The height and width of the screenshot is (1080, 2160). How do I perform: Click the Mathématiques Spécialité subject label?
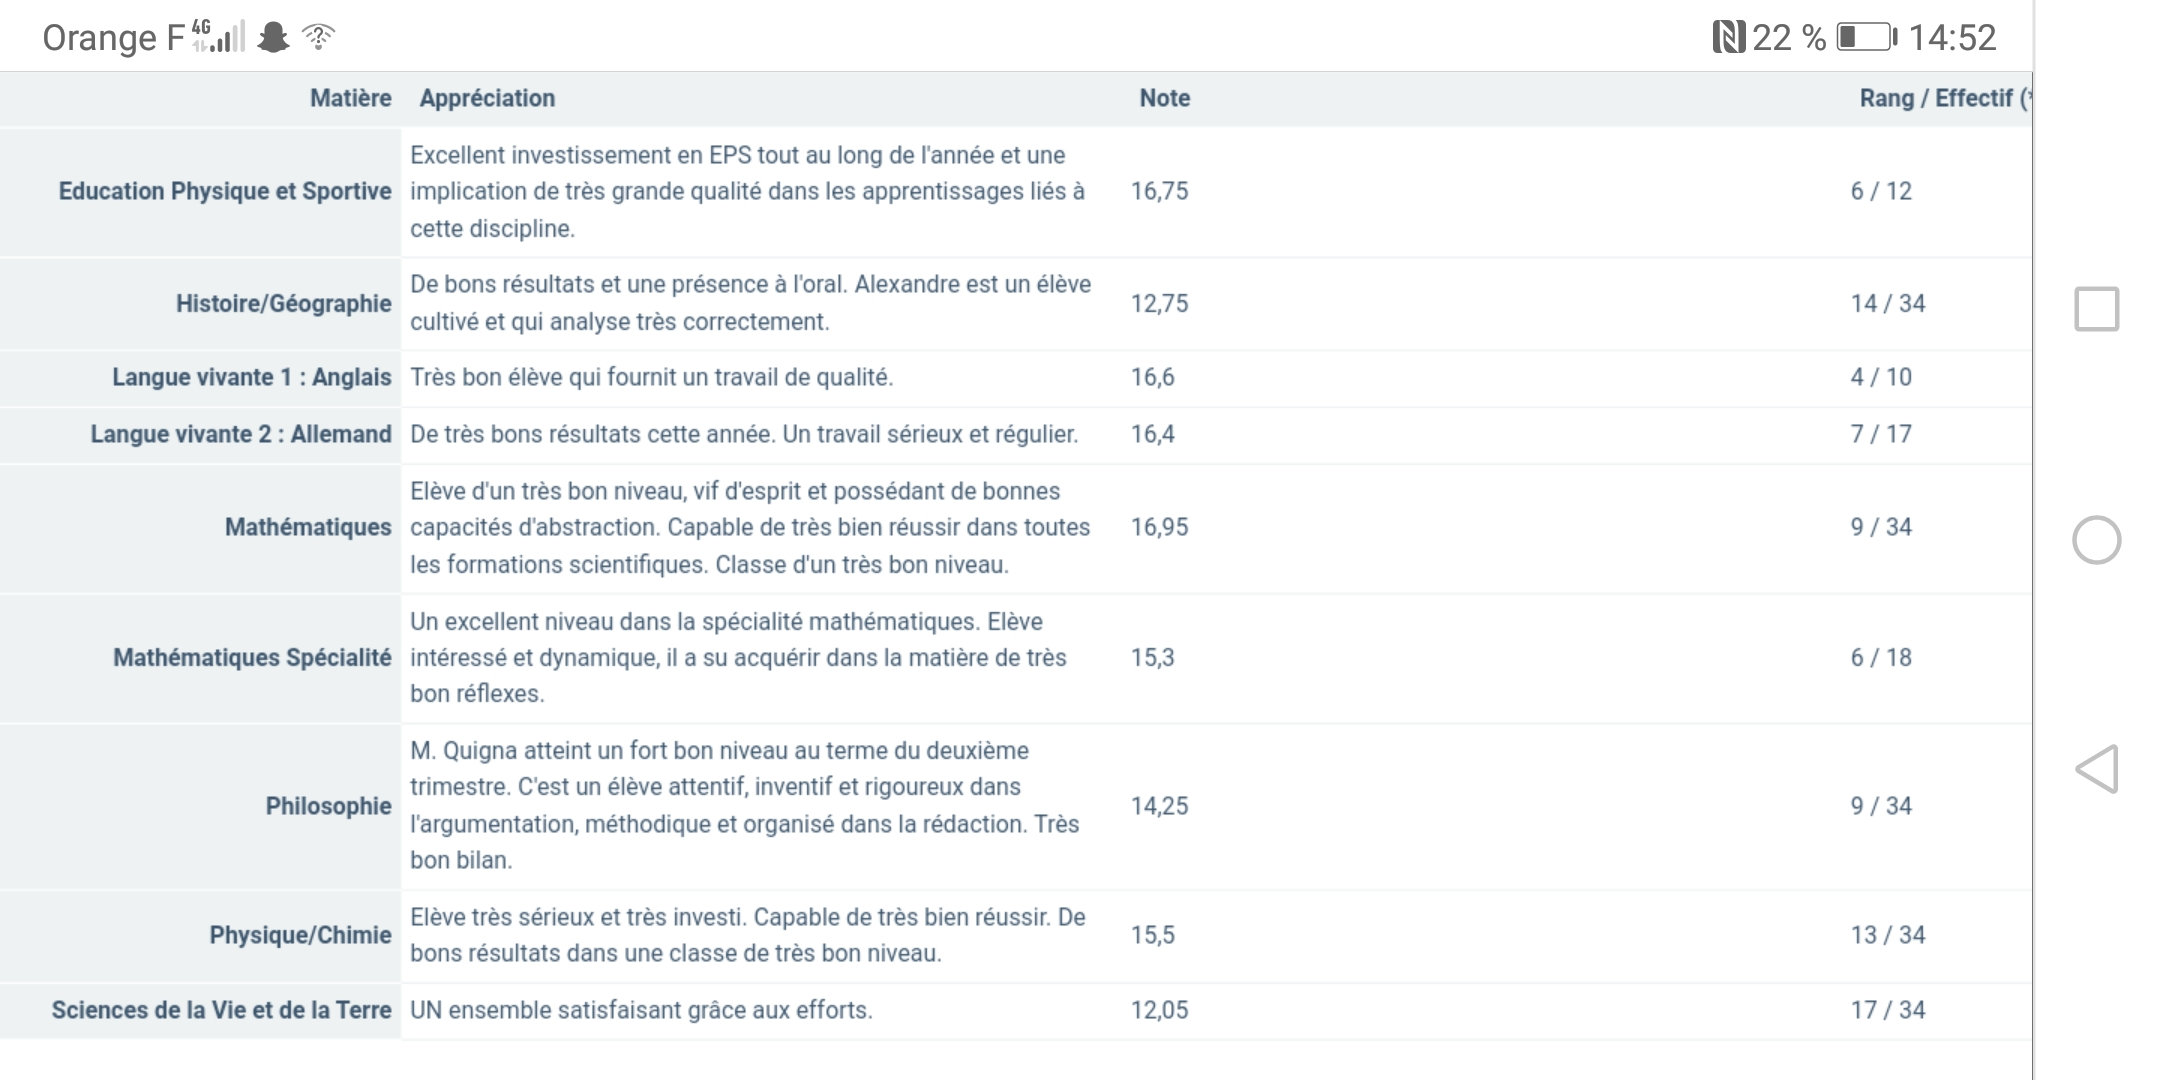coord(252,658)
